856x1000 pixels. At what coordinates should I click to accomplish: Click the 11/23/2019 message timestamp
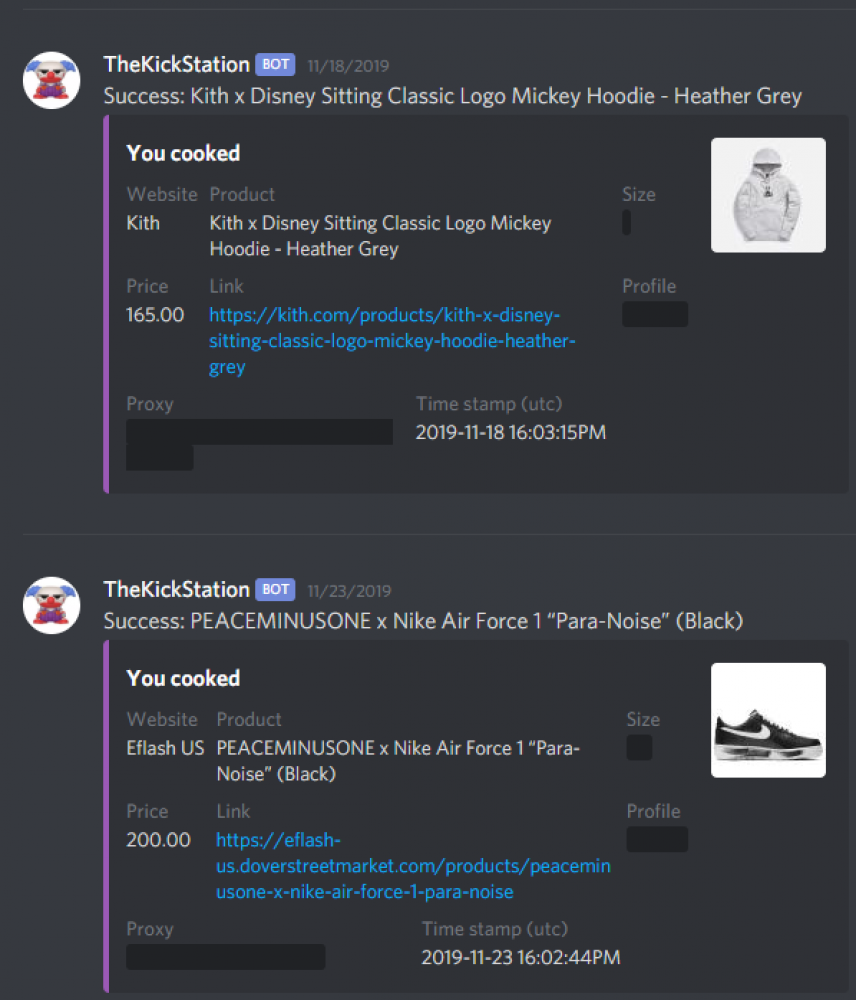click(x=350, y=591)
